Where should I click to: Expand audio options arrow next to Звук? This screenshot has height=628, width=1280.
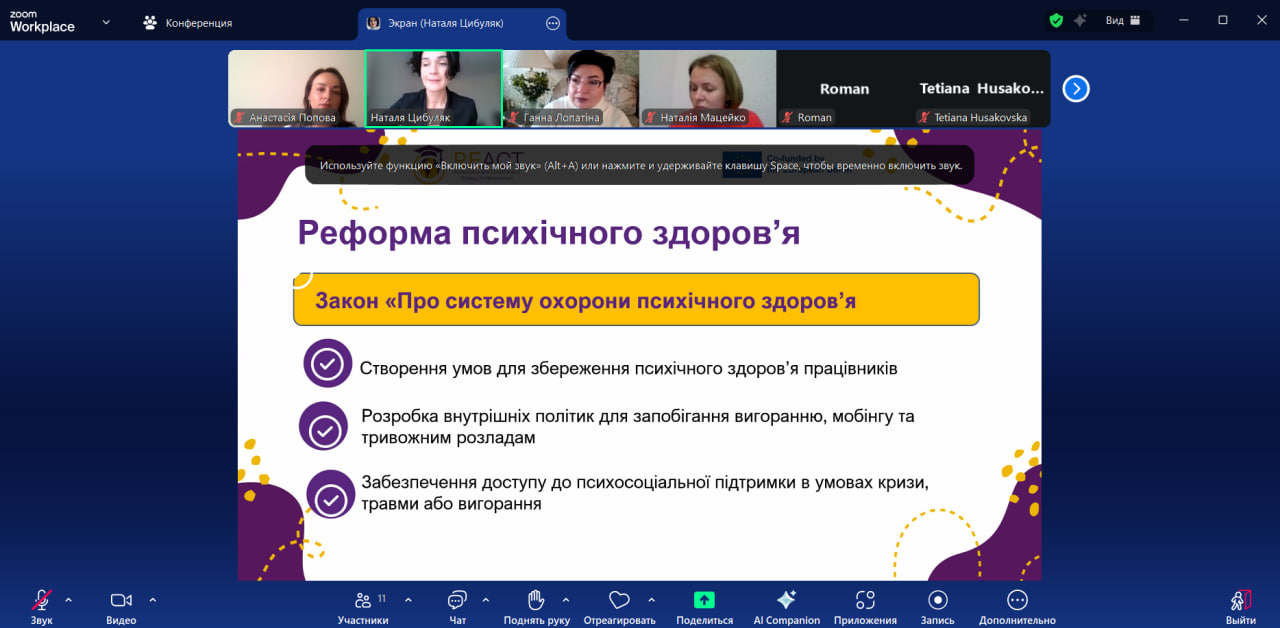68,600
